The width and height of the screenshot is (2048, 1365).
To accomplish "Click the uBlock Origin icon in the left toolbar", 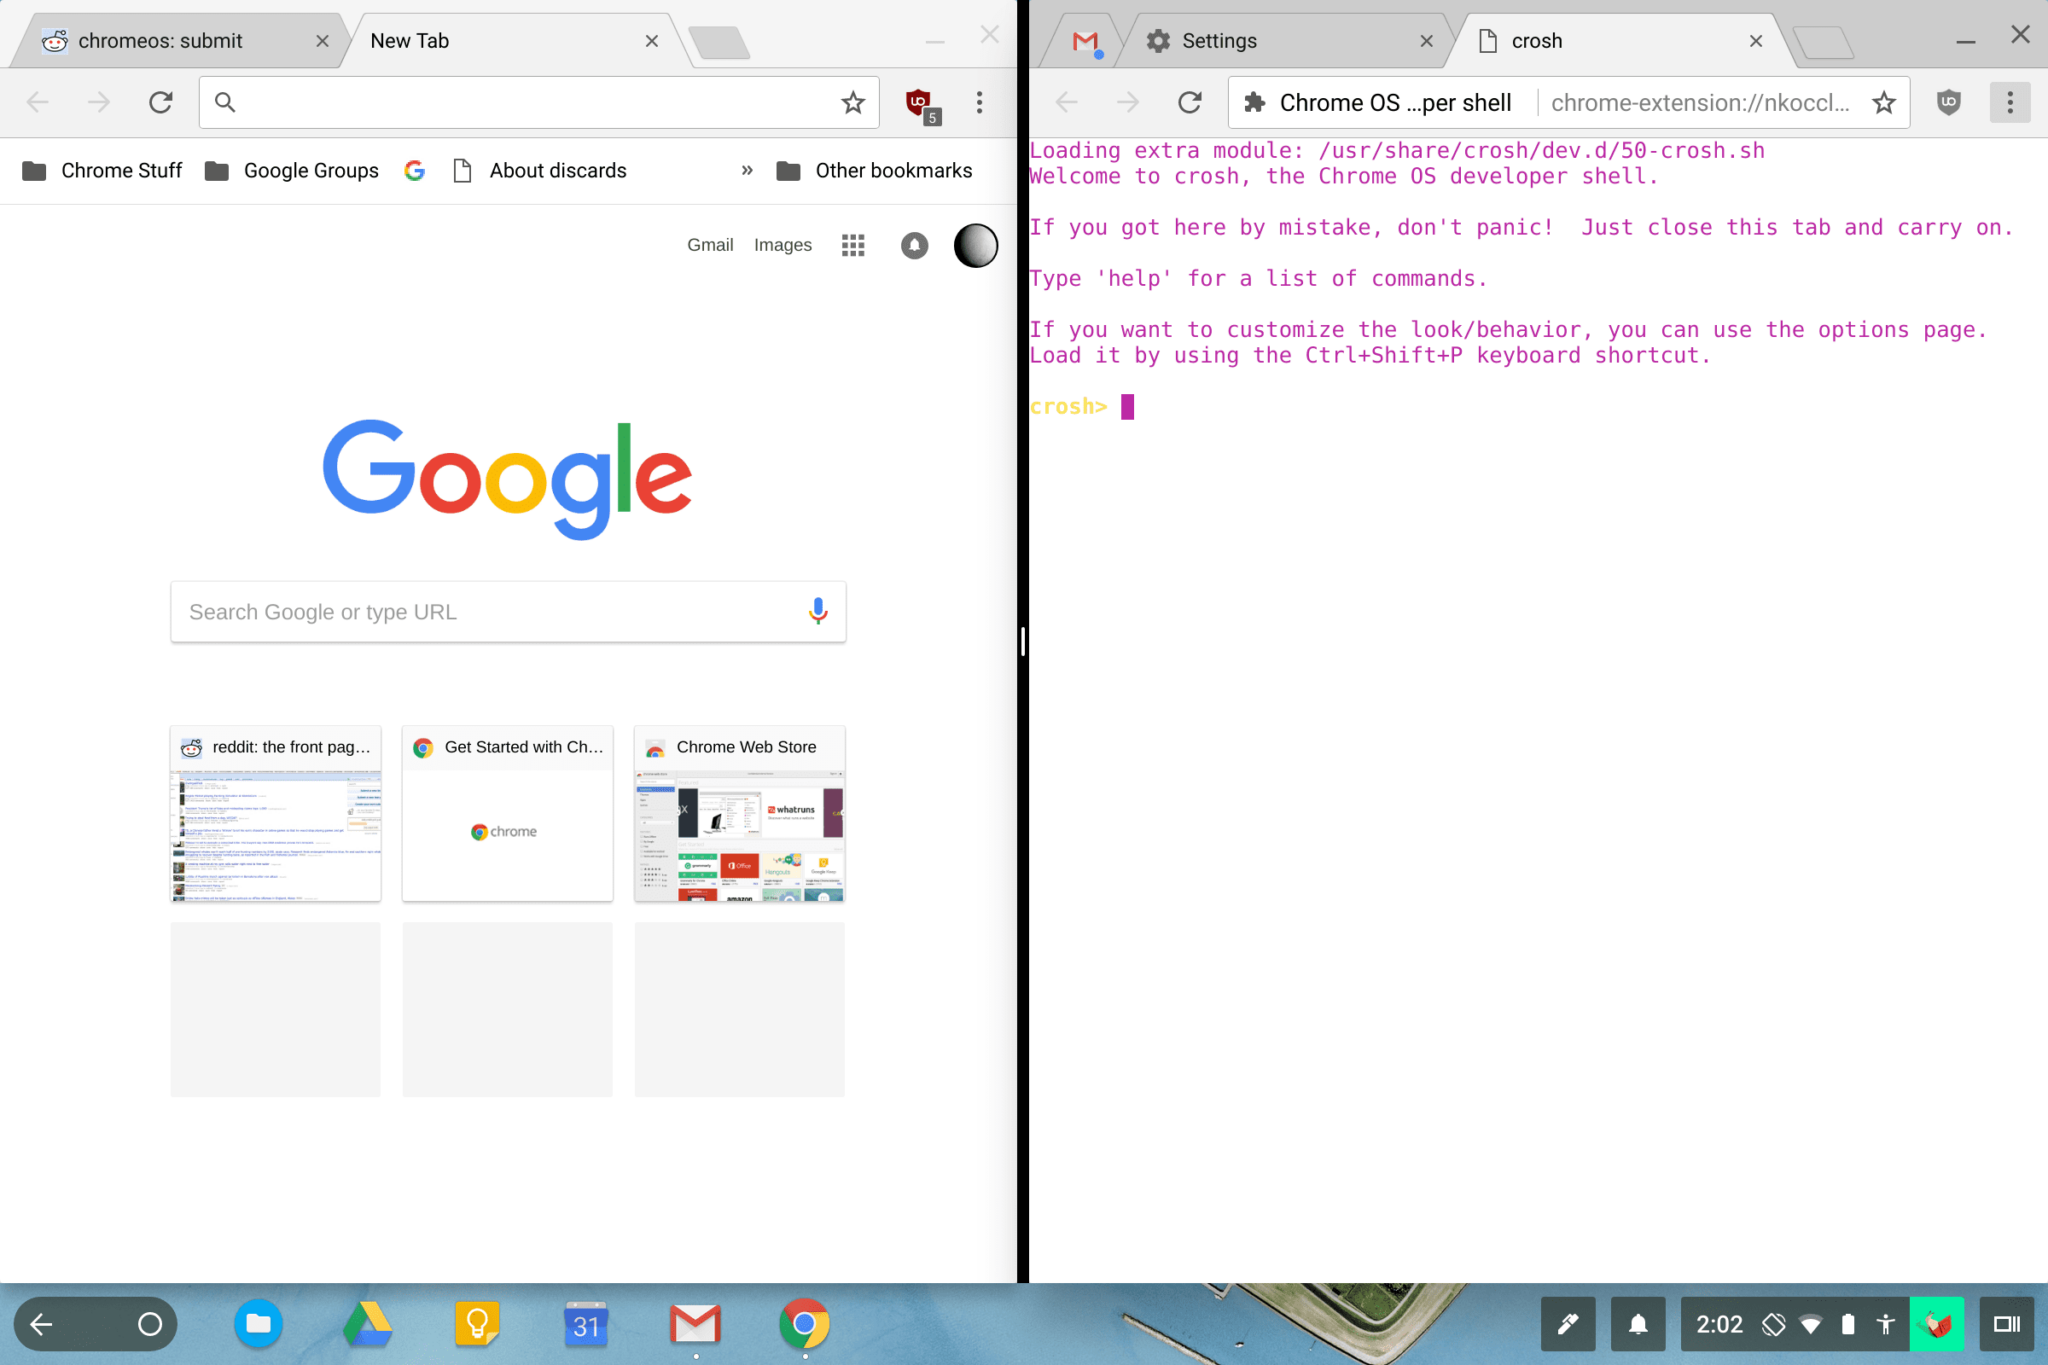I will [x=919, y=101].
